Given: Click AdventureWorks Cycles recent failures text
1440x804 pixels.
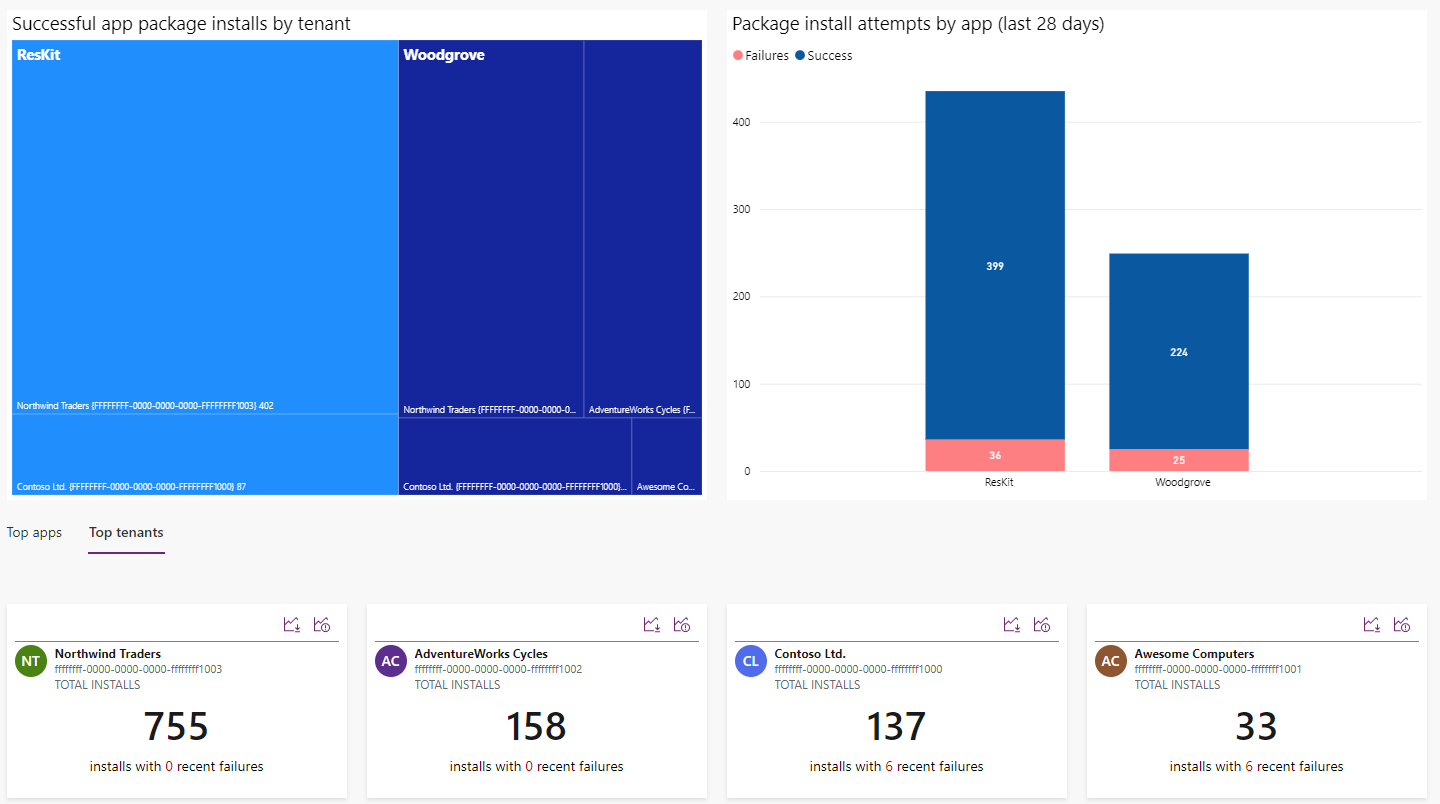Looking at the screenshot, I should pos(536,767).
